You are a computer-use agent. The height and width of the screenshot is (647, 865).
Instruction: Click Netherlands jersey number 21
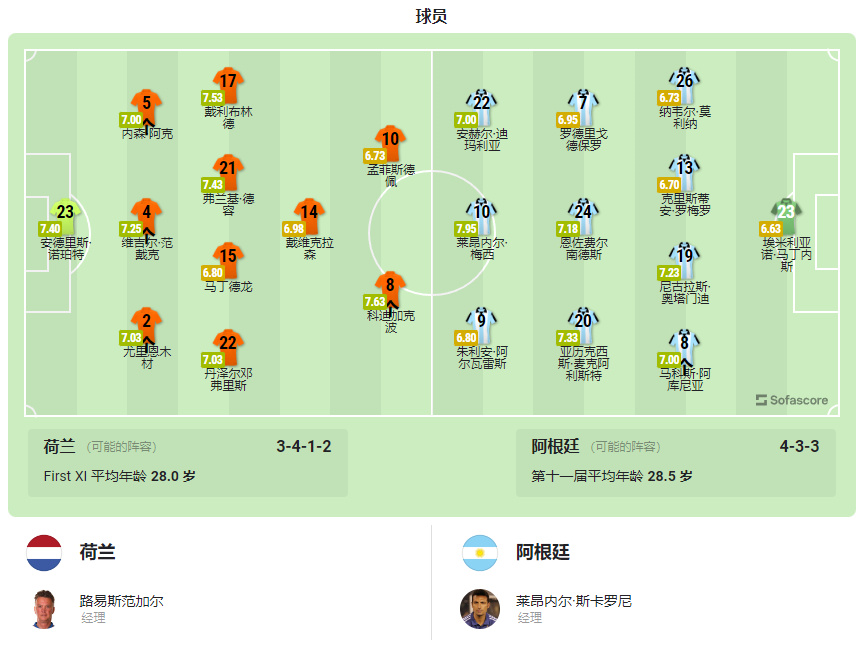tap(228, 172)
